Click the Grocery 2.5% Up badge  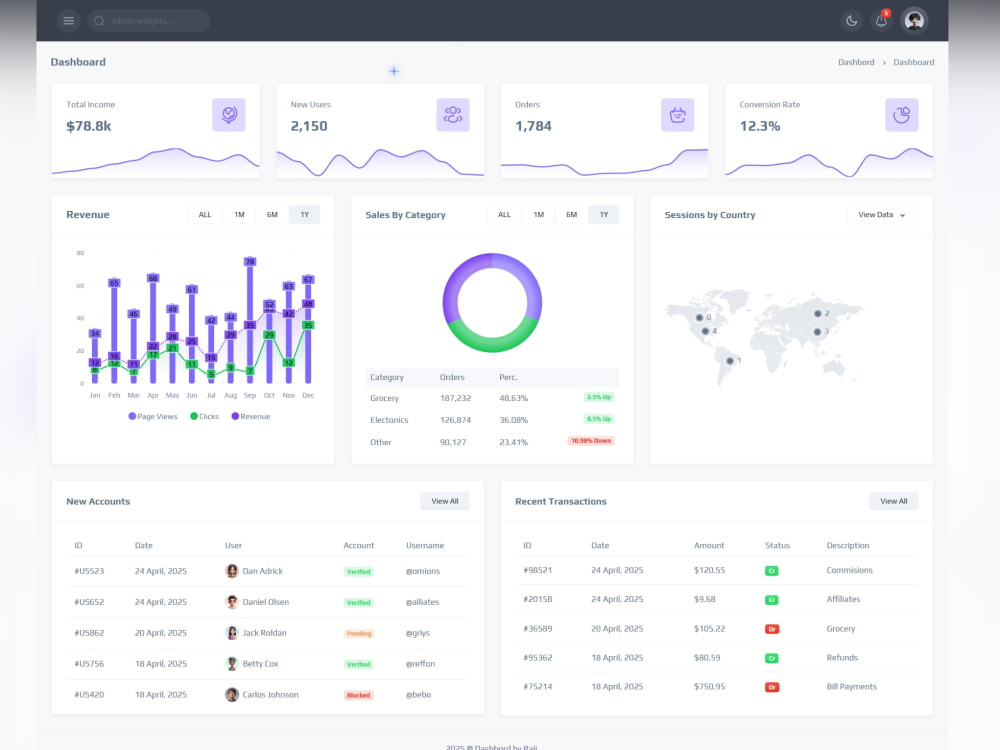[598, 397]
